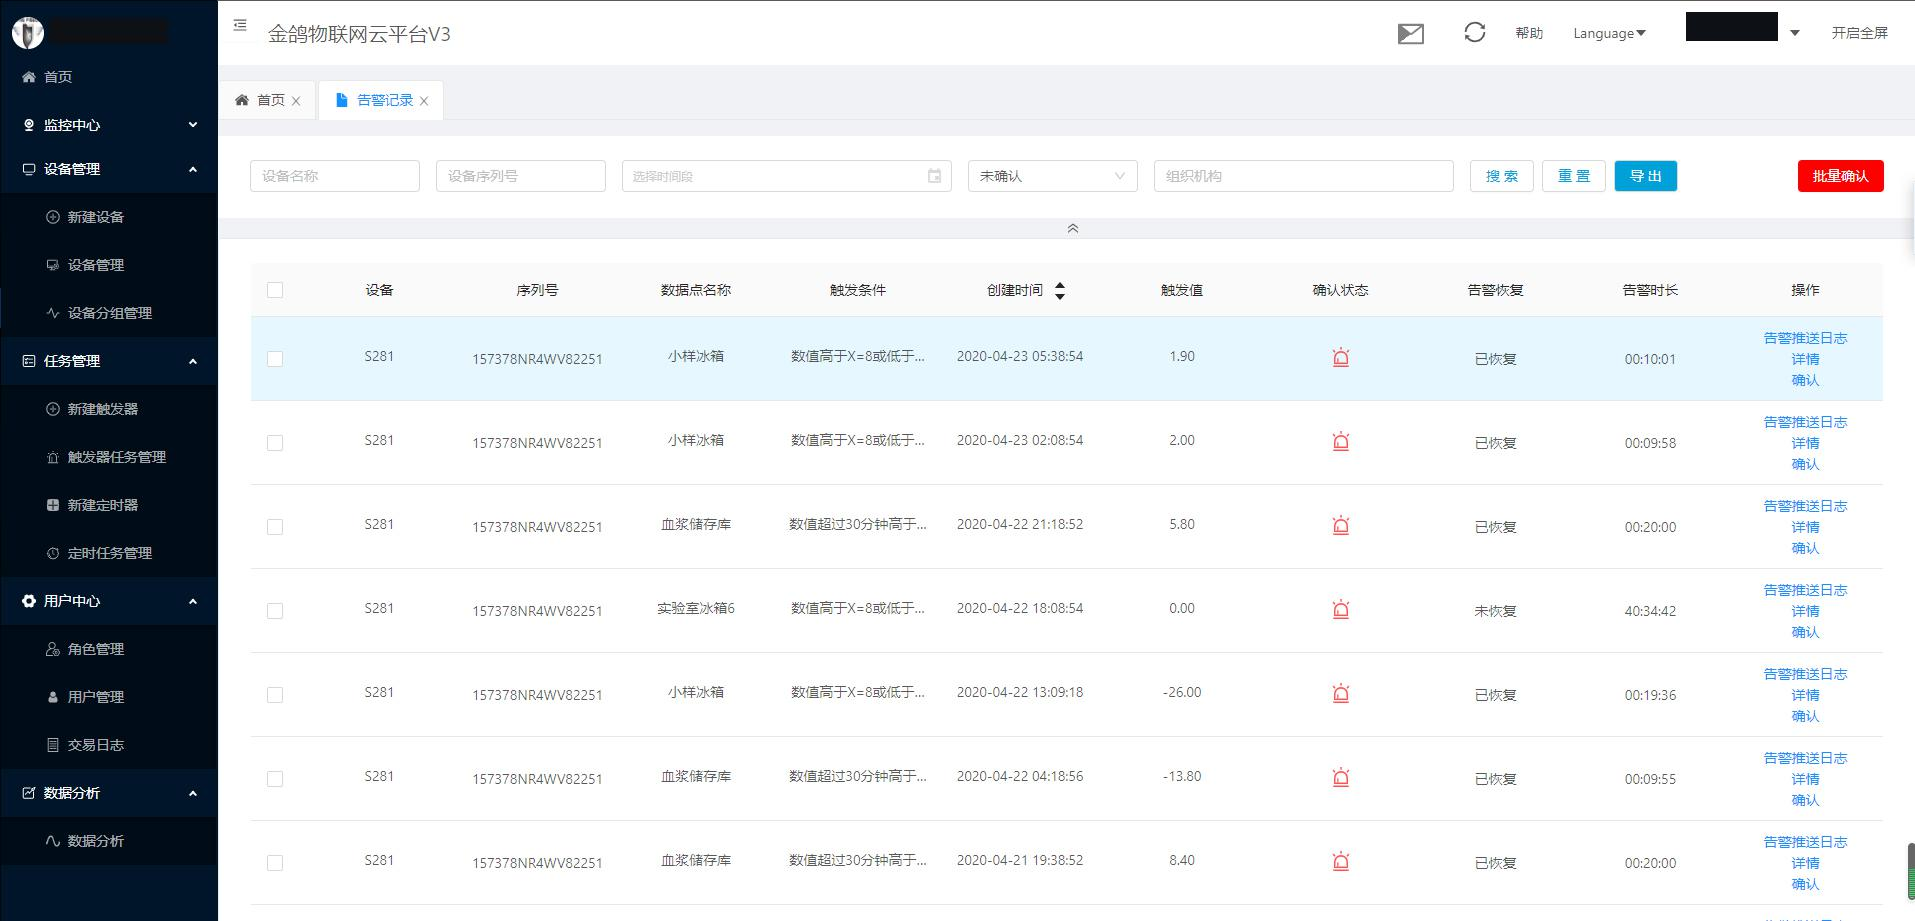Sort by 创建时间 using the sort arrows
The height and width of the screenshot is (921, 1915).
1060,290
